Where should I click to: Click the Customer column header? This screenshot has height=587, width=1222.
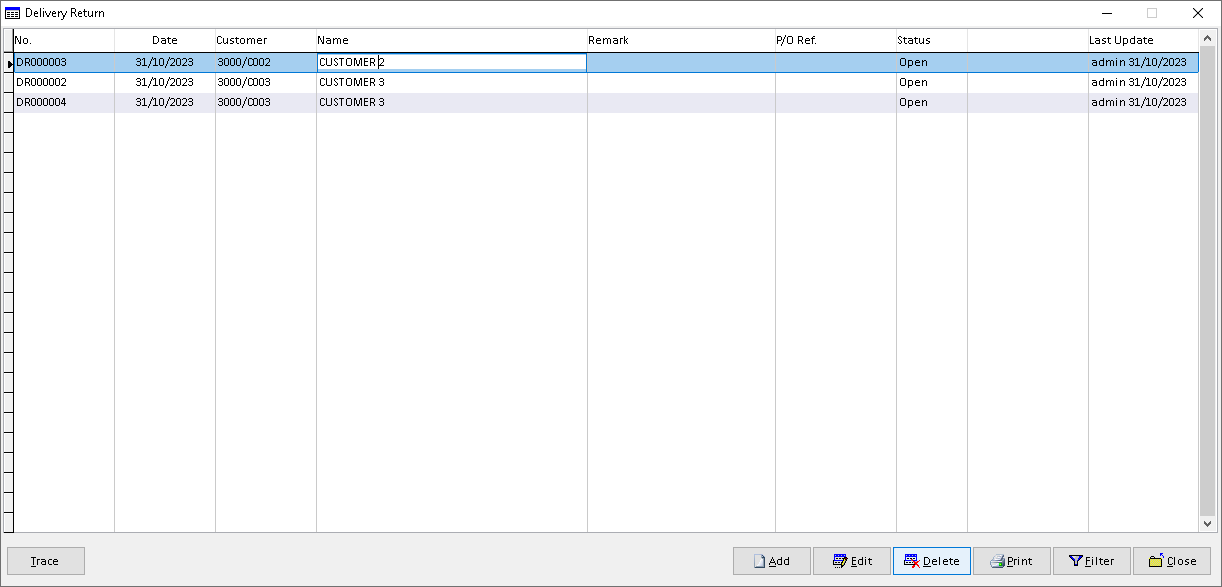266,40
